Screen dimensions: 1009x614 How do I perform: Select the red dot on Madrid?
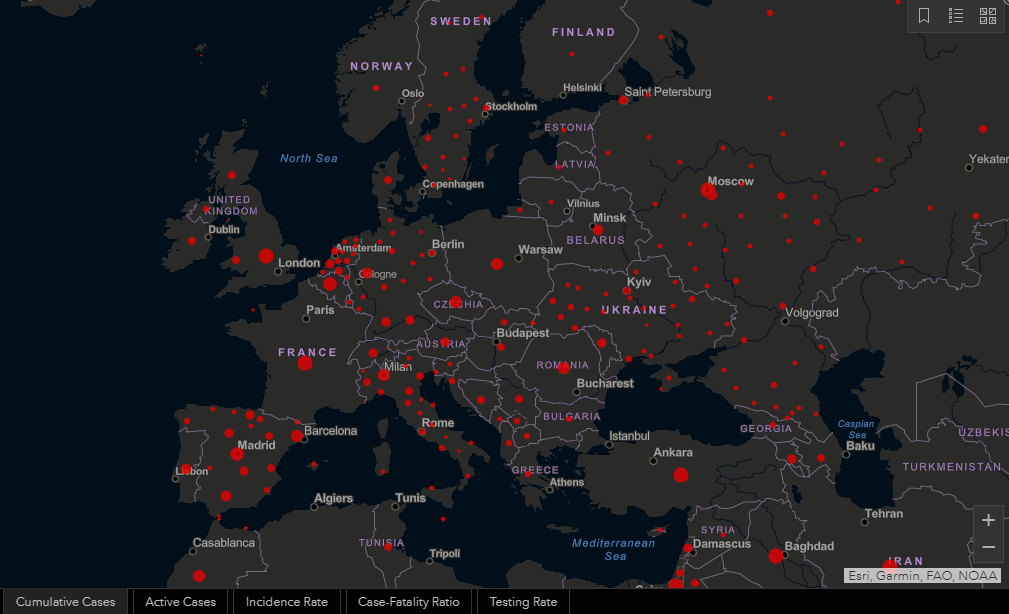237,454
